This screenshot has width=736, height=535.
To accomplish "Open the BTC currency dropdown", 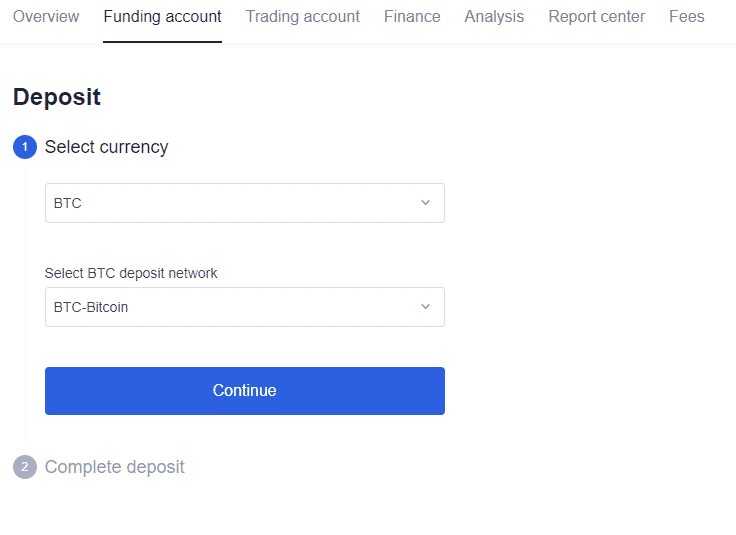I will [x=244, y=203].
